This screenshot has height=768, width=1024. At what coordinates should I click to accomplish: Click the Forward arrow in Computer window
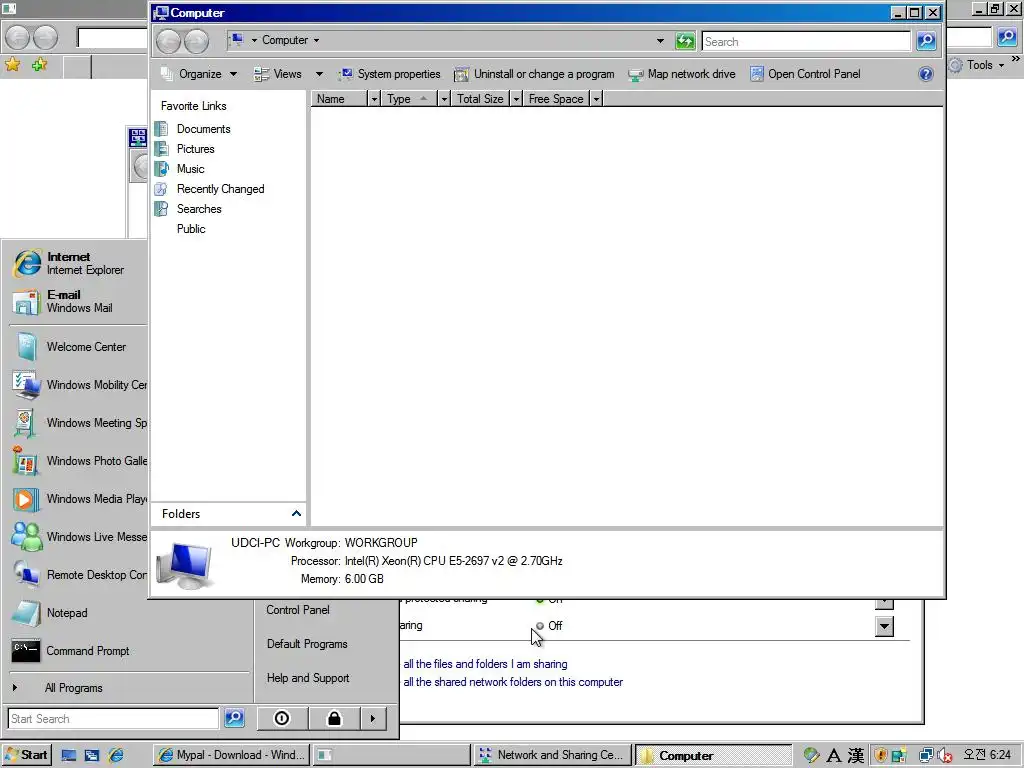[196, 41]
